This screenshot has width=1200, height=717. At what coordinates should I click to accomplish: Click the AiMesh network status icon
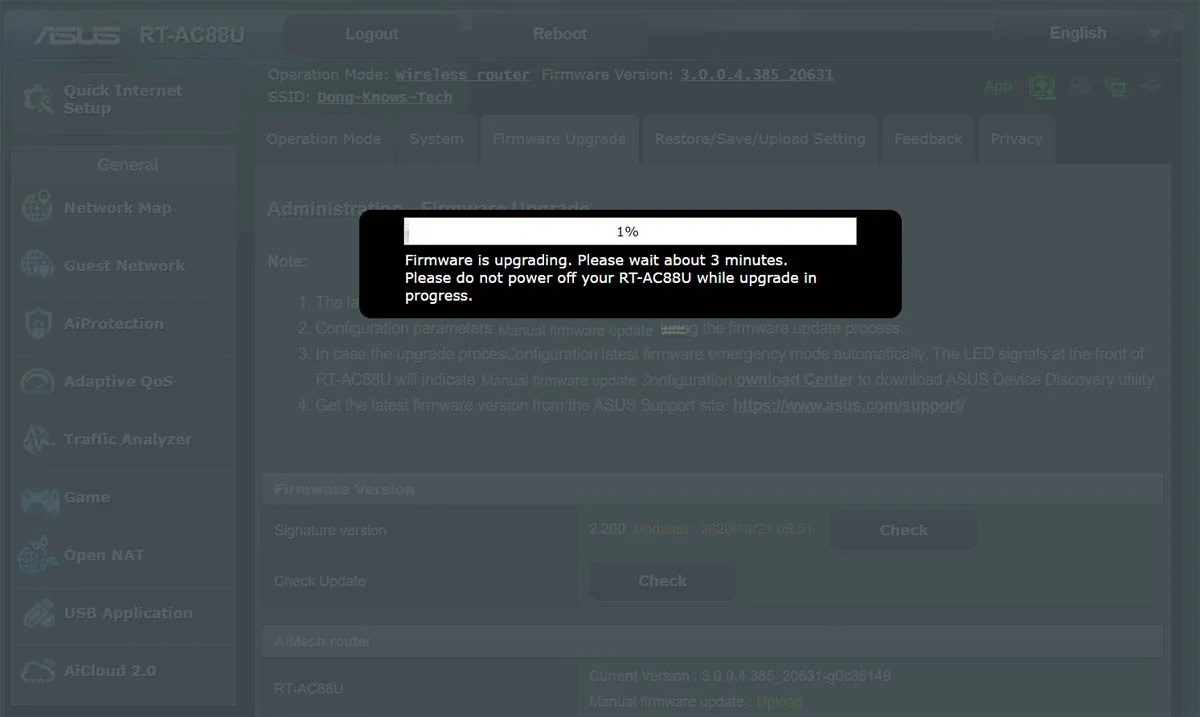pos(1043,87)
